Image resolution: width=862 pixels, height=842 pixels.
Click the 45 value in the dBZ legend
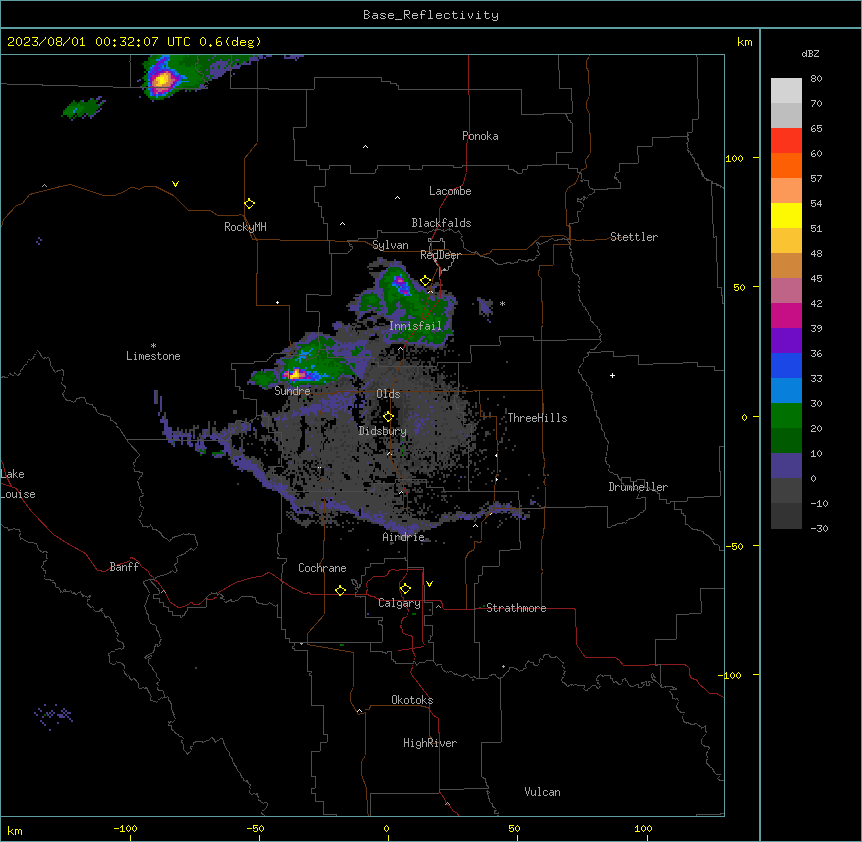tap(816, 279)
